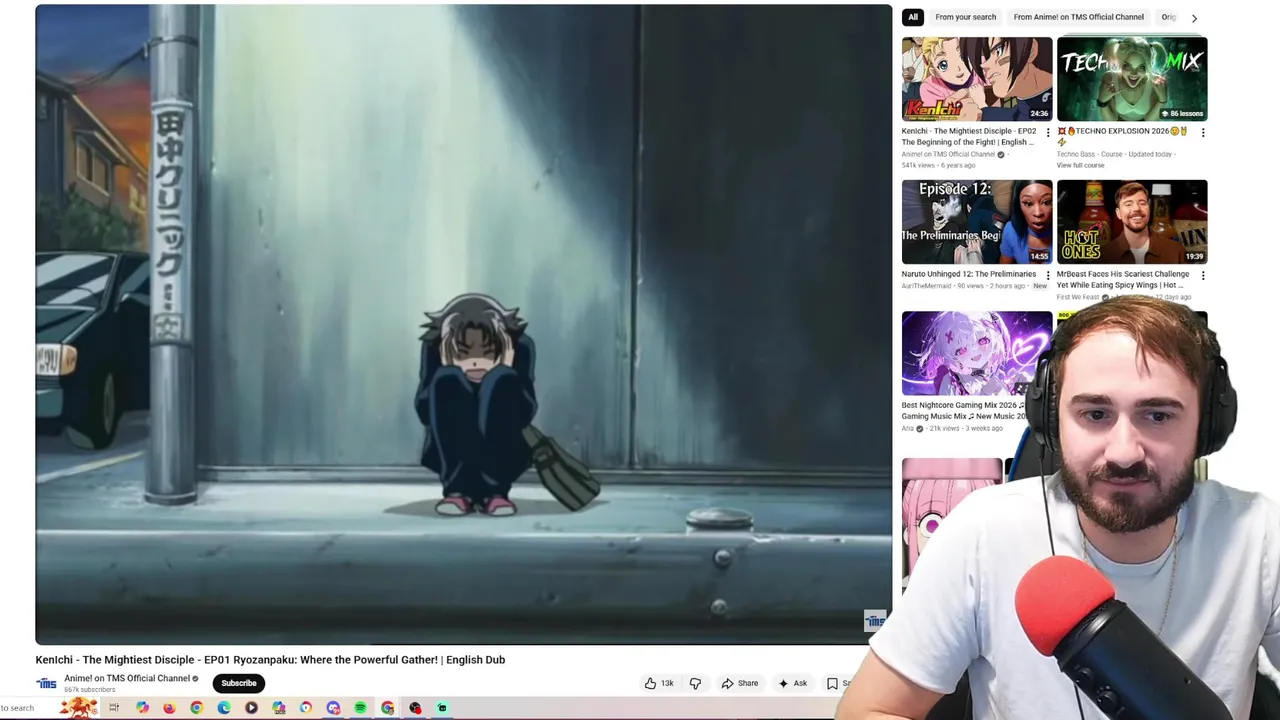Open options menu for MrBeast Hot Ones video

click(1203, 275)
